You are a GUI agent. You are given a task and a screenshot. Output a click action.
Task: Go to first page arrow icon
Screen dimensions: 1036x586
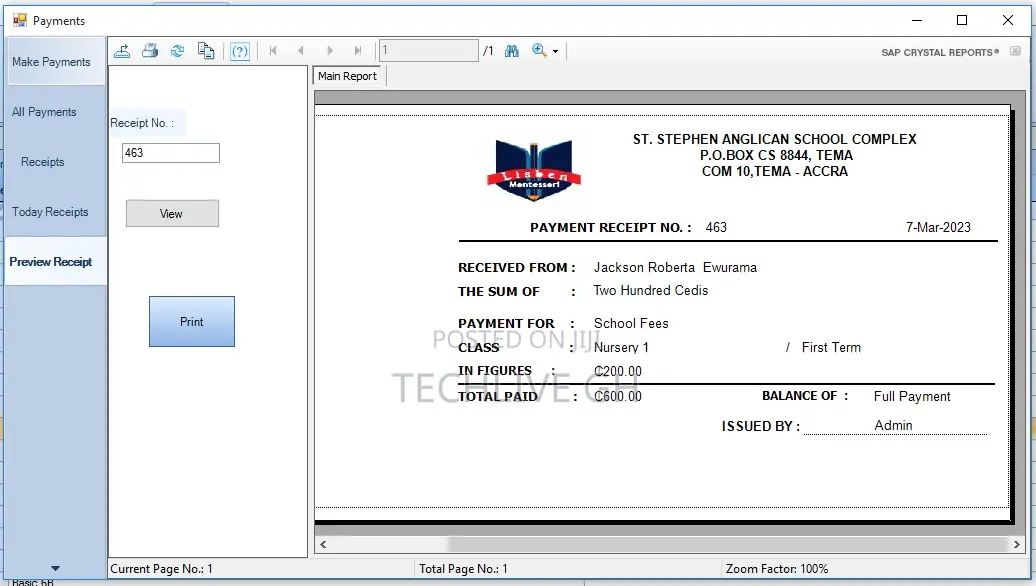[x=273, y=51]
